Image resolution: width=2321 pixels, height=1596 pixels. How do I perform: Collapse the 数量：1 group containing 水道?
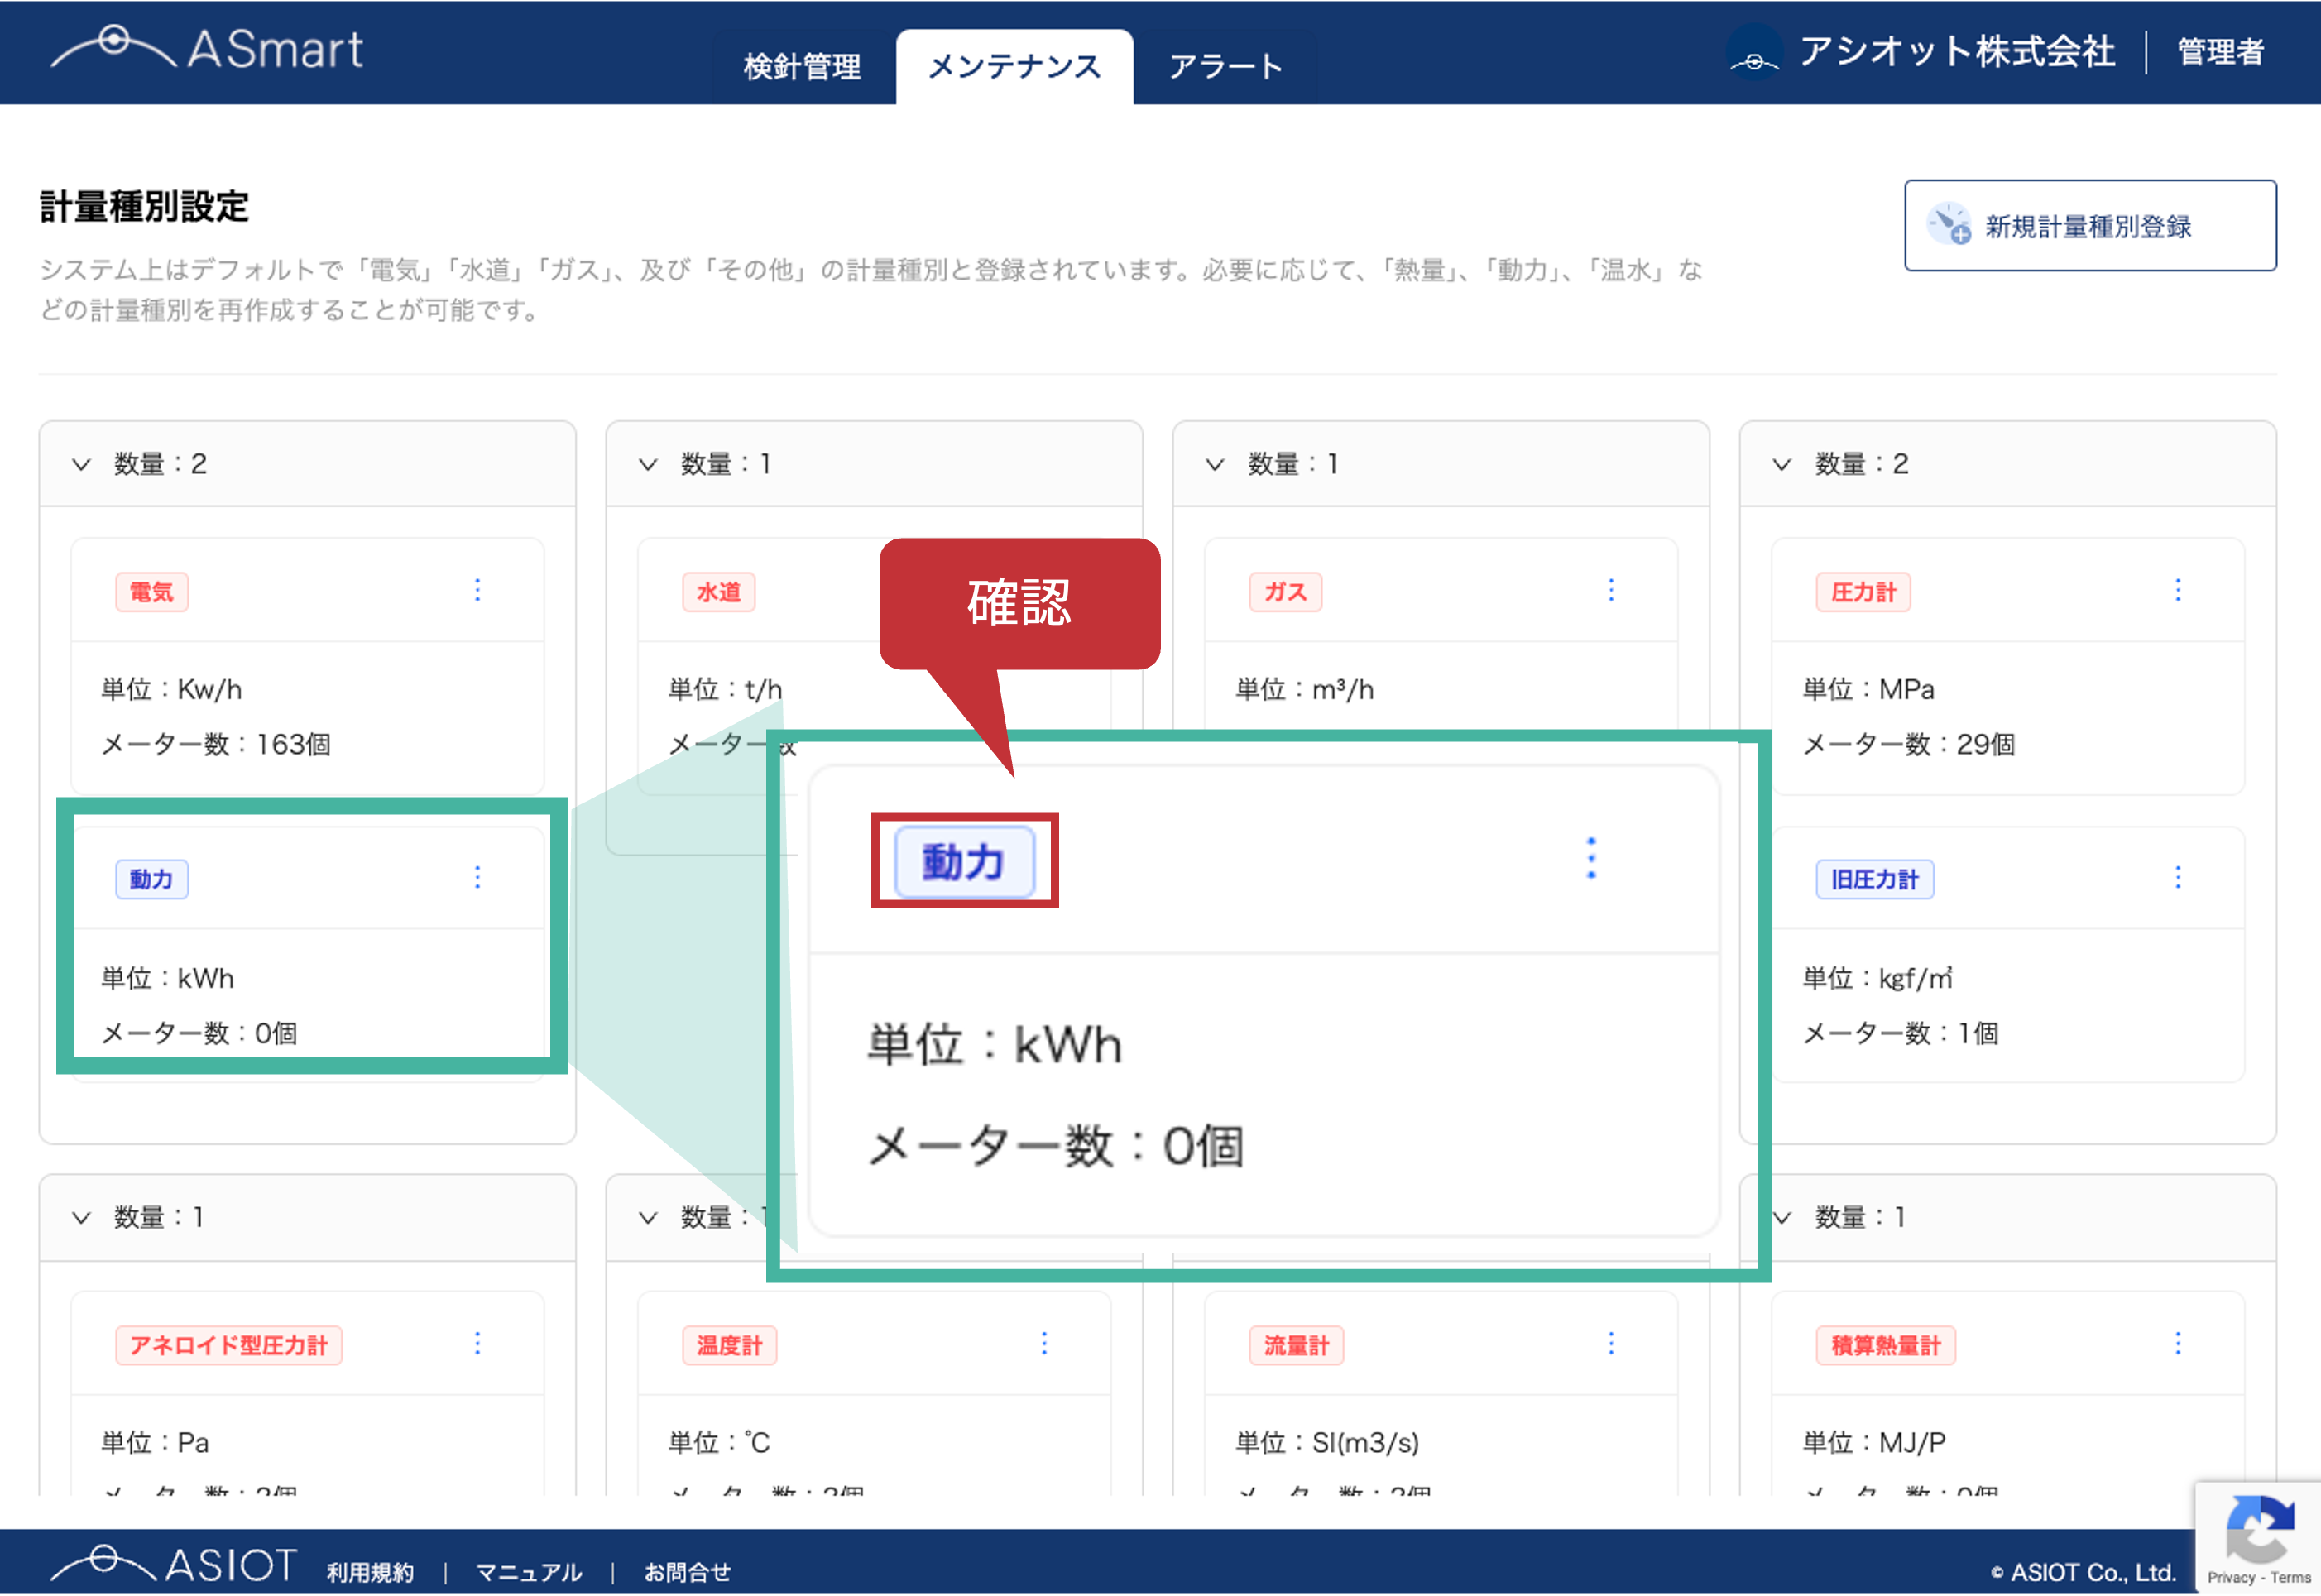pyautogui.click(x=649, y=465)
